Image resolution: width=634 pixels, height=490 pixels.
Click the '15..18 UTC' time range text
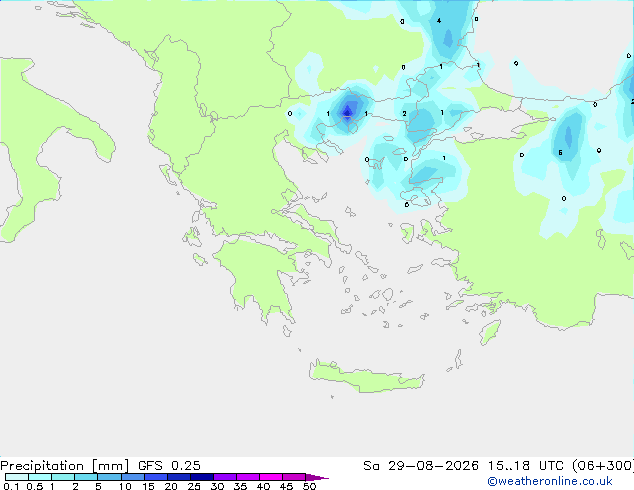[525, 466]
